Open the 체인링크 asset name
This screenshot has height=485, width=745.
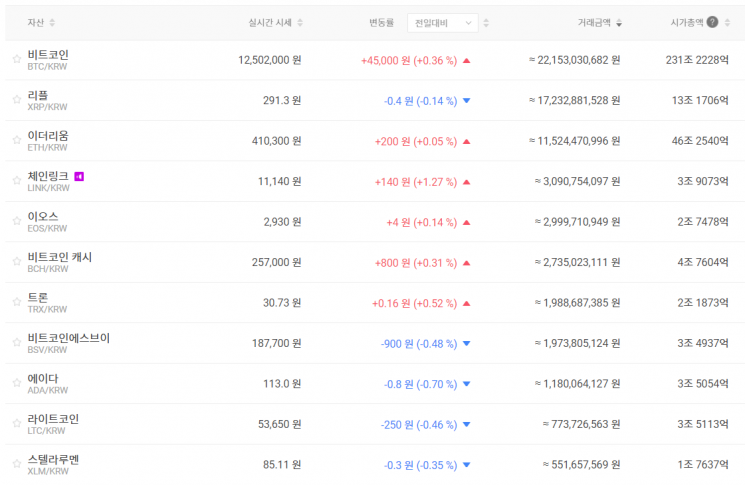[x=48, y=176]
